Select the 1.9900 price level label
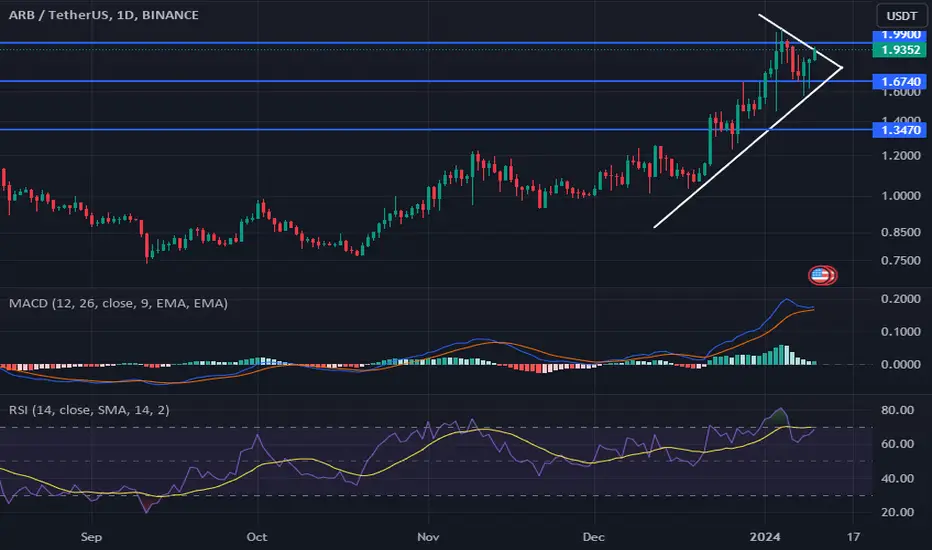Image resolution: width=932 pixels, height=550 pixels. pos(899,35)
